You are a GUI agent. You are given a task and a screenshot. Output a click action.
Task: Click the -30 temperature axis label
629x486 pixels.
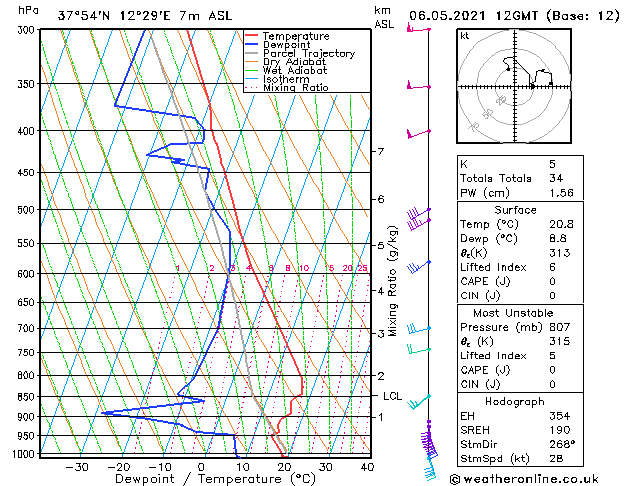tap(77, 467)
